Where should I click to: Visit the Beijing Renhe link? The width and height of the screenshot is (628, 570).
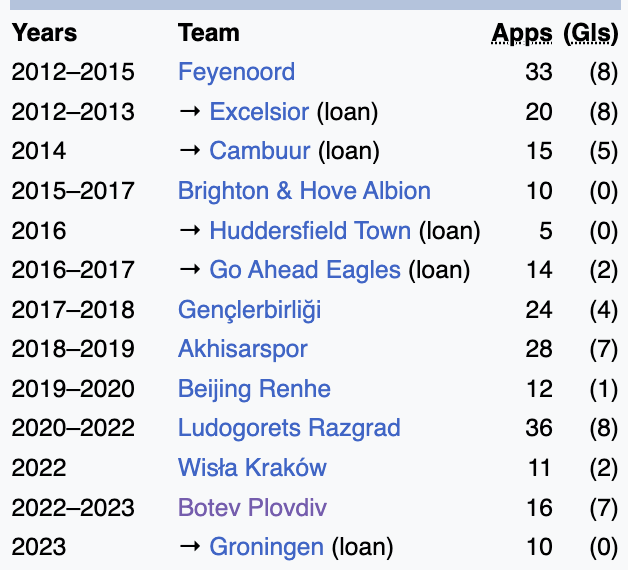coord(254,389)
